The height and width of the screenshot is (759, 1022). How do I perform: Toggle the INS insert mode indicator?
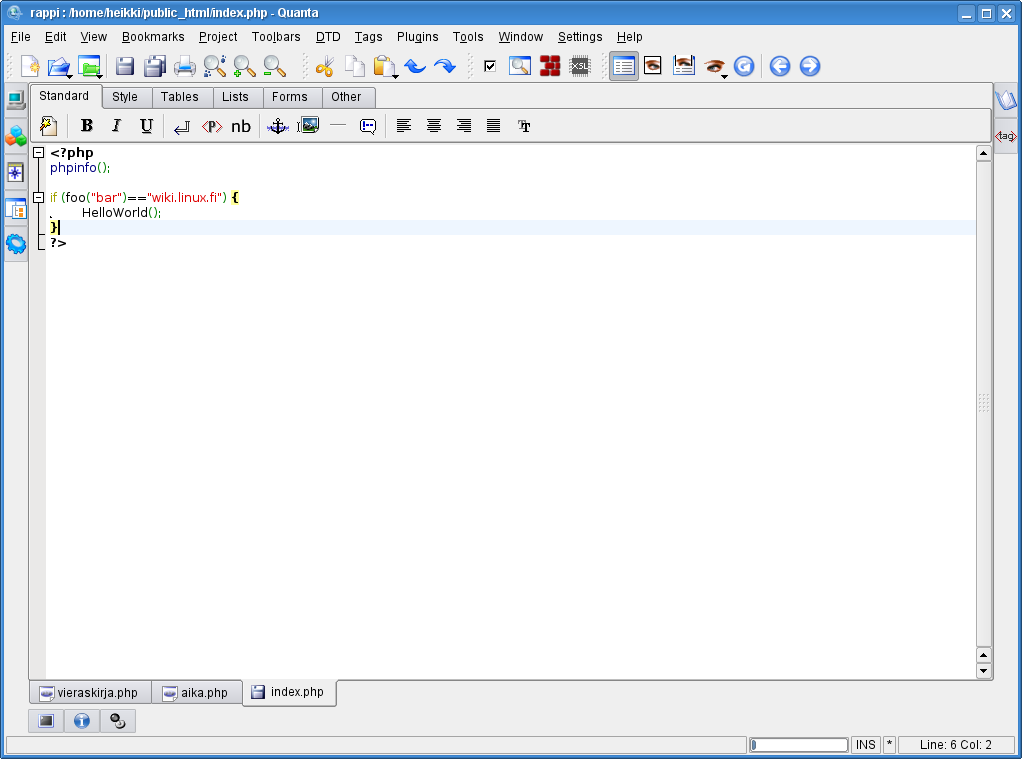(865, 745)
